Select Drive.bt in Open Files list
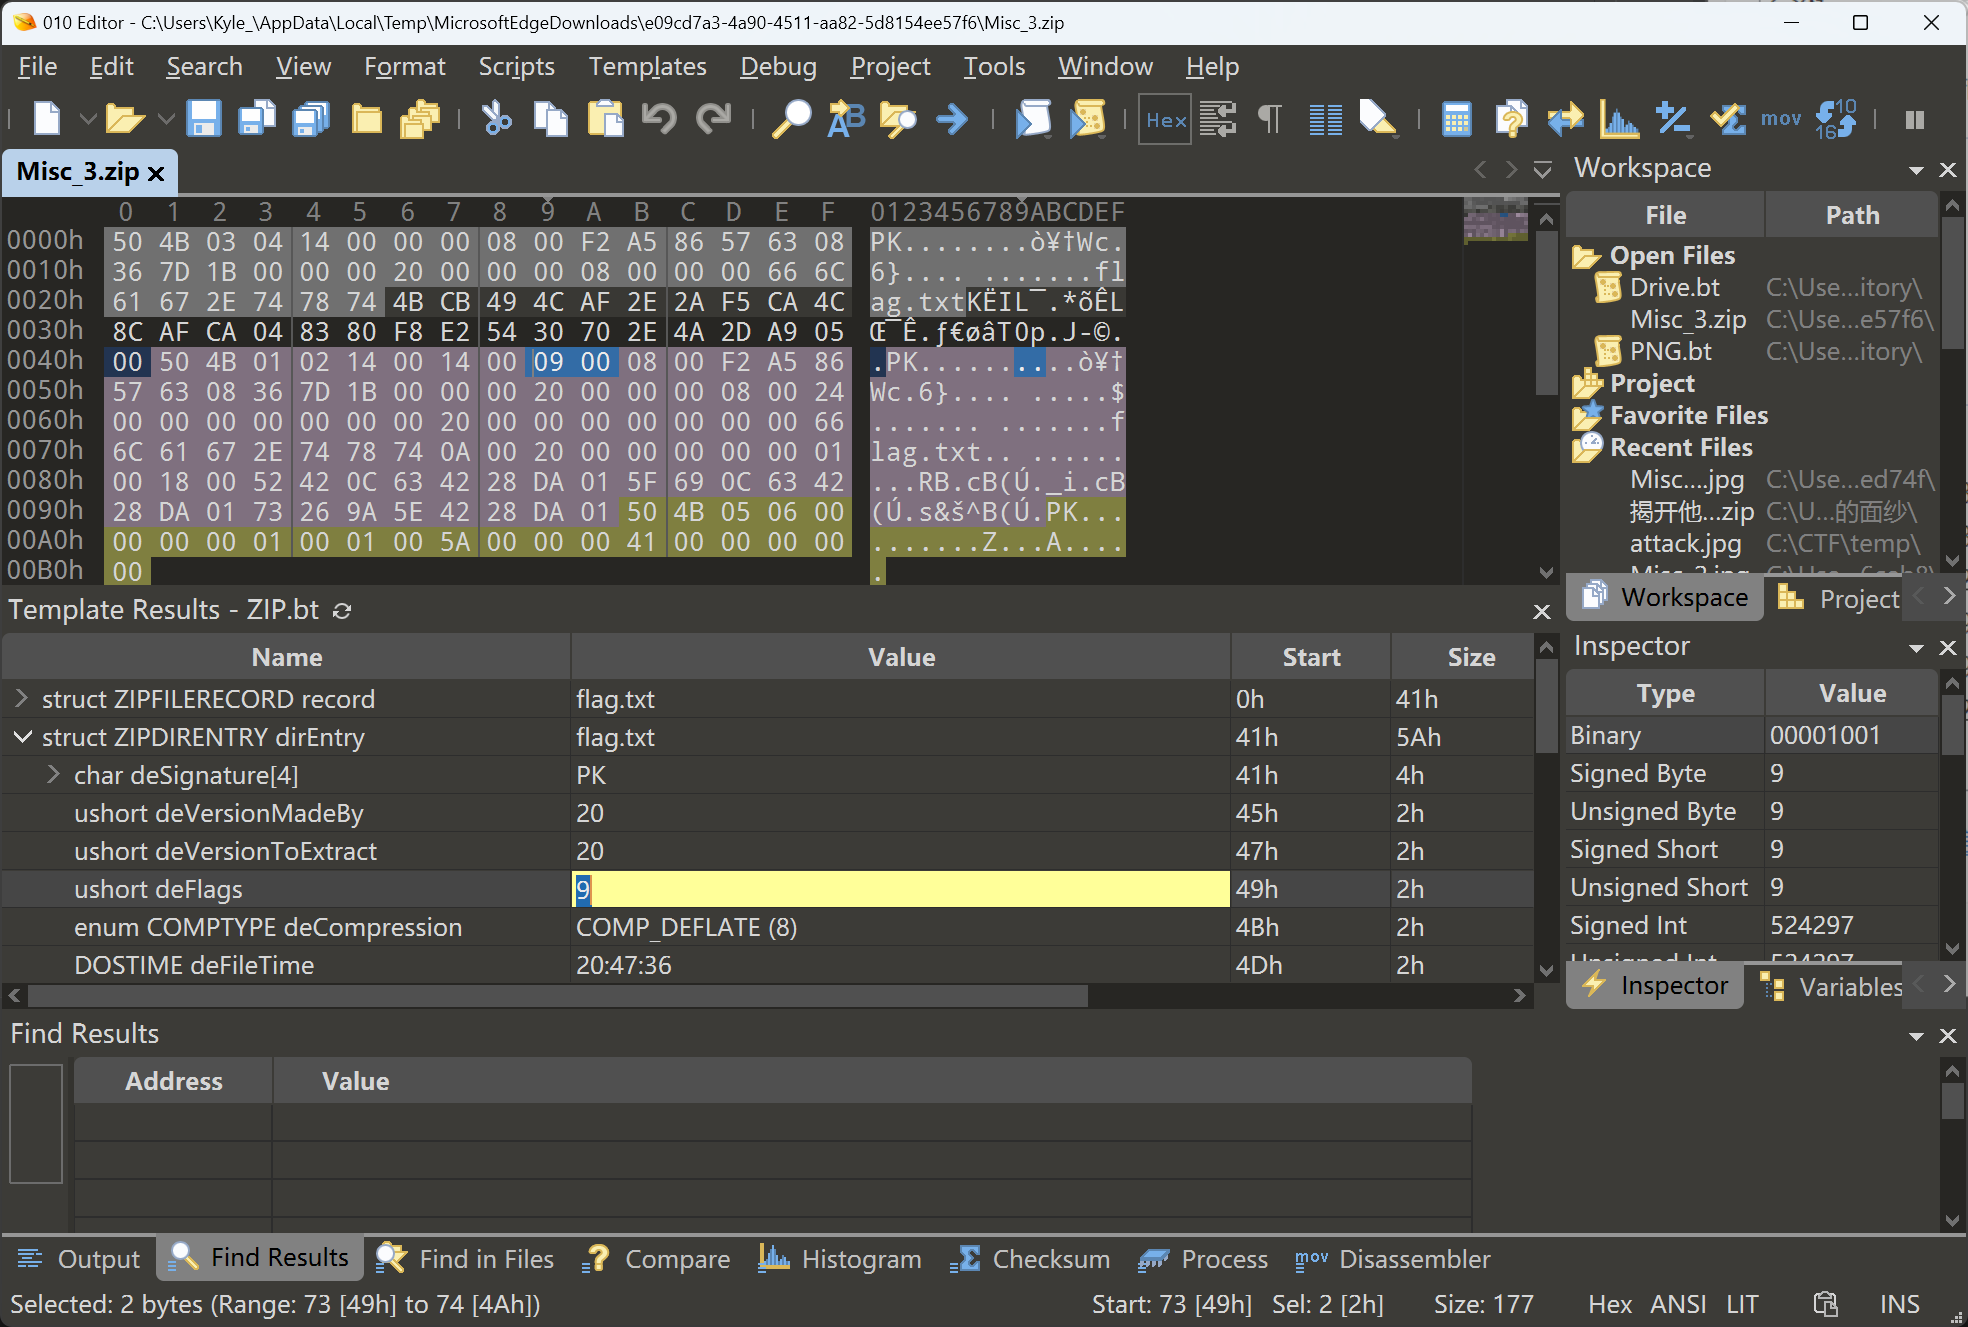 (x=1674, y=288)
